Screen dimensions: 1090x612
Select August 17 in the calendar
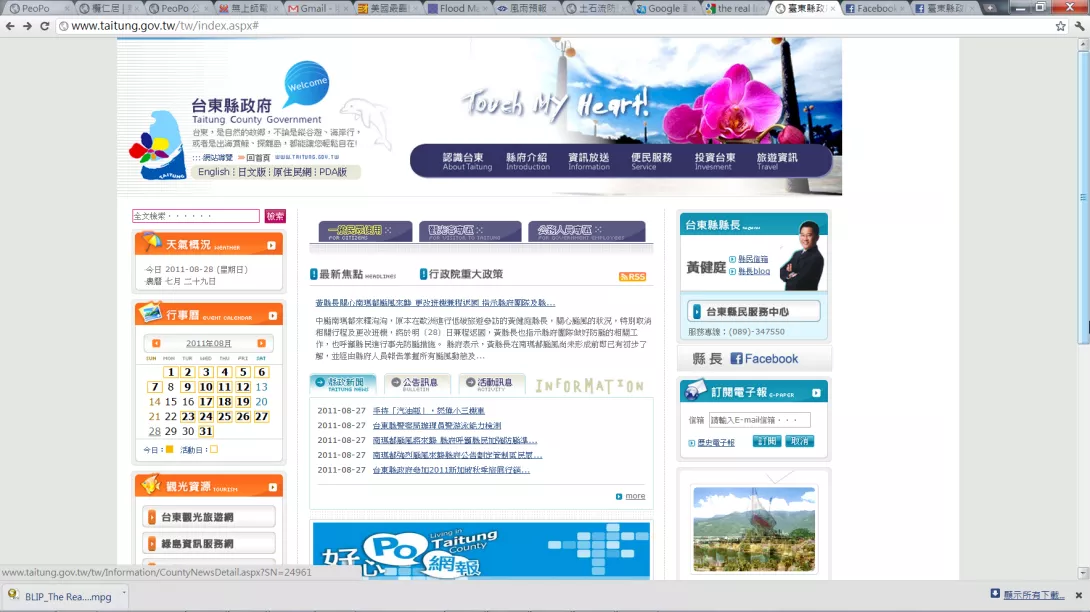pyautogui.click(x=206, y=402)
